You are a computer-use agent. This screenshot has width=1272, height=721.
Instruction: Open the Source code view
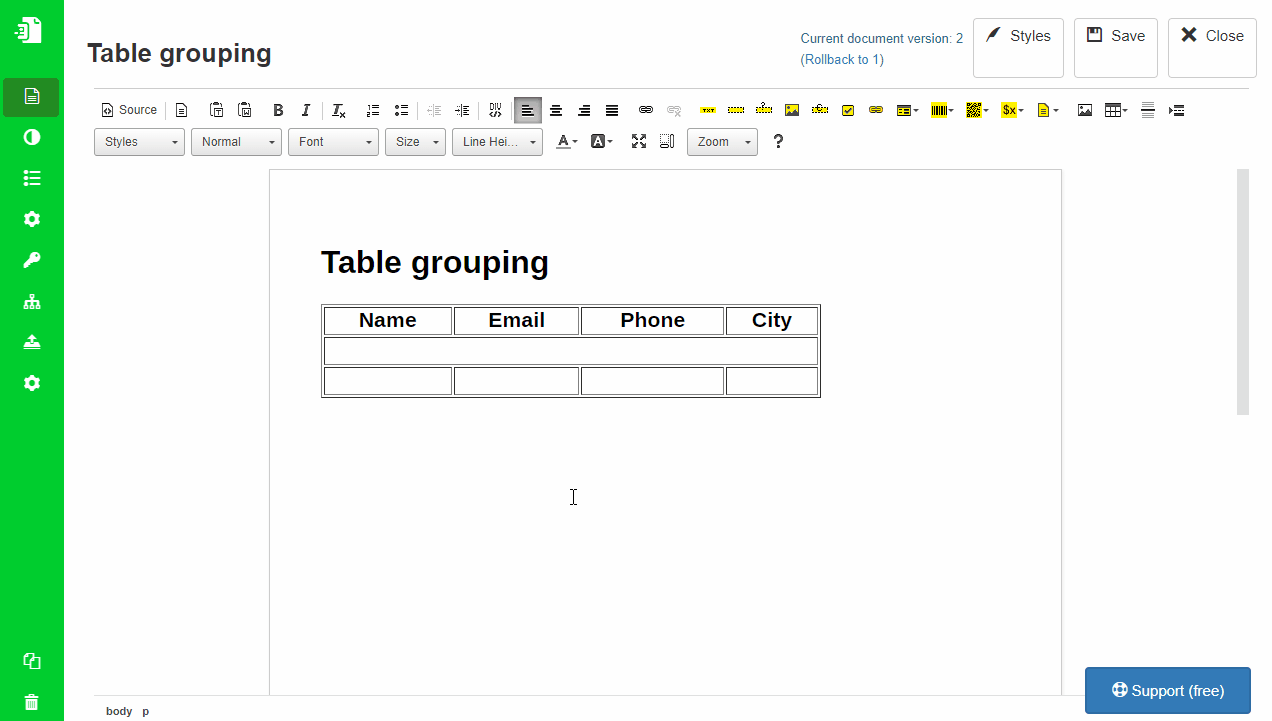[x=128, y=110]
